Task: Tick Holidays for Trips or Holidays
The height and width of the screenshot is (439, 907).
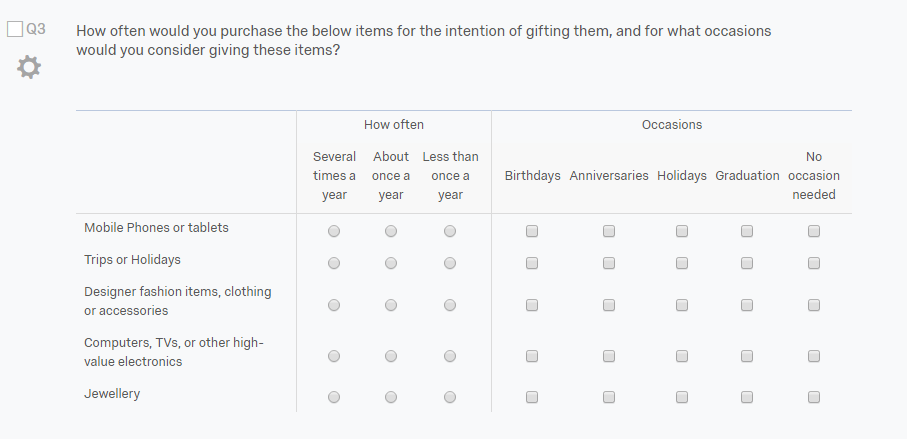Action: [x=682, y=263]
